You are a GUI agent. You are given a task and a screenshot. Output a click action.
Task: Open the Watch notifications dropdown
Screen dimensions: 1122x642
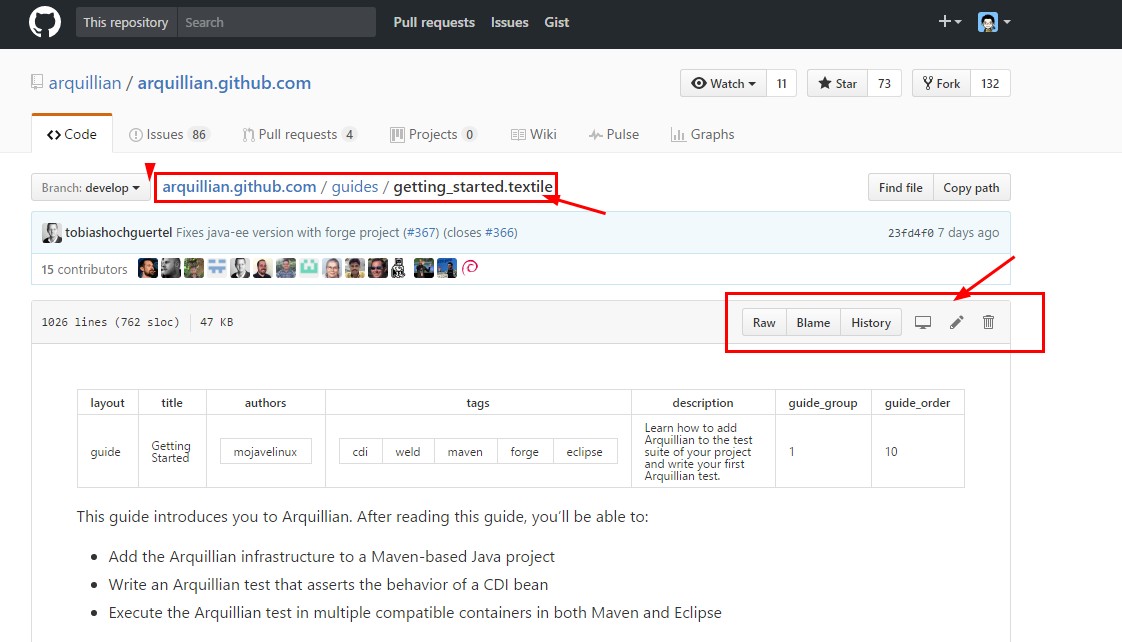pyautogui.click(x=723, y=84)
